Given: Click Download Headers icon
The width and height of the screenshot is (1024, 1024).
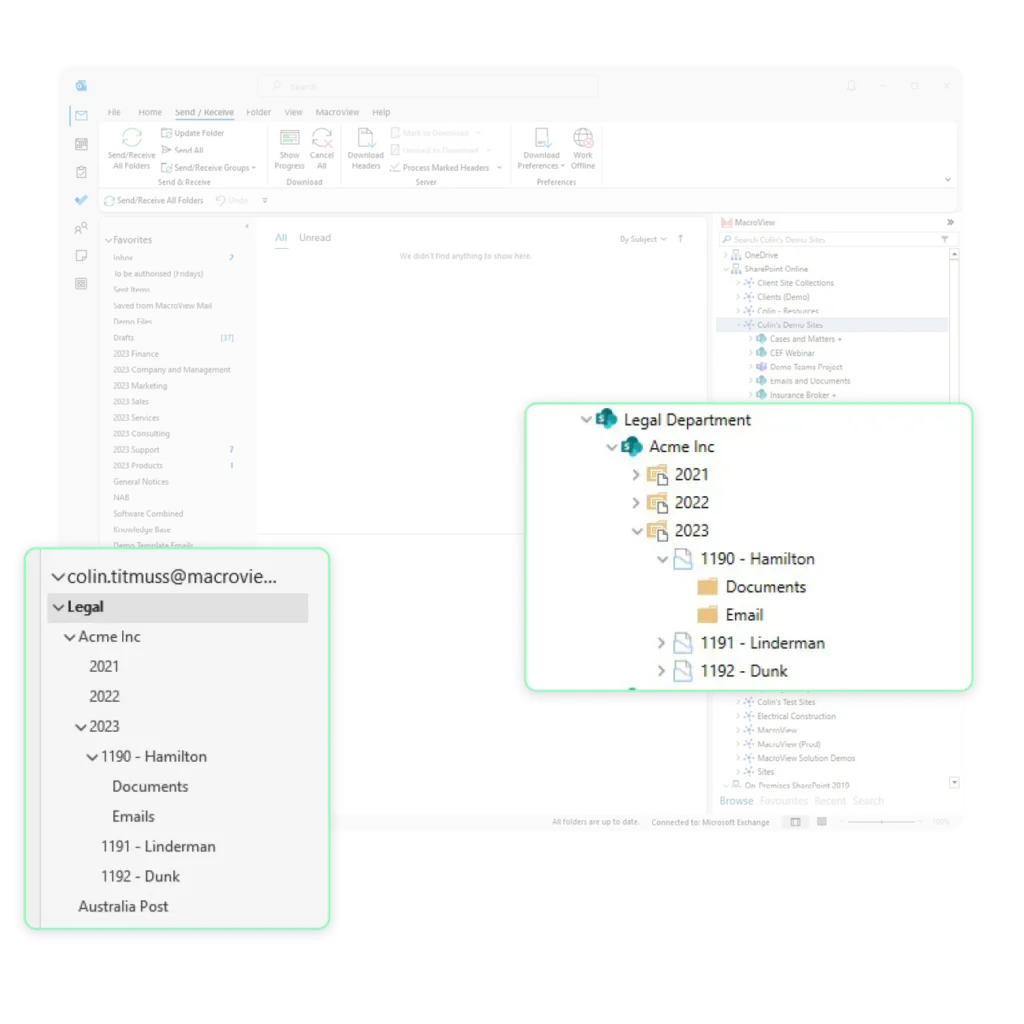Looking at the screenshot, I should click(365, 138).
